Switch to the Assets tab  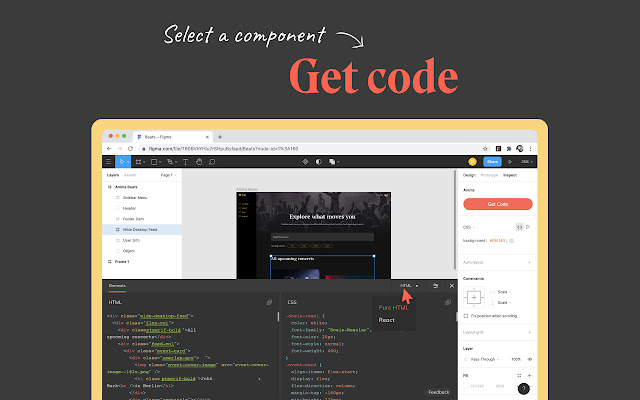tap(130, 175)
